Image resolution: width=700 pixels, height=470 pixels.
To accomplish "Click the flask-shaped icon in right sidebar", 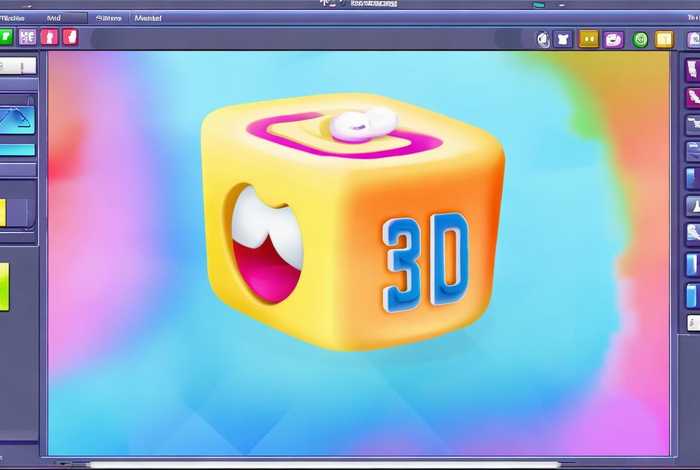I will click(693, 206).
